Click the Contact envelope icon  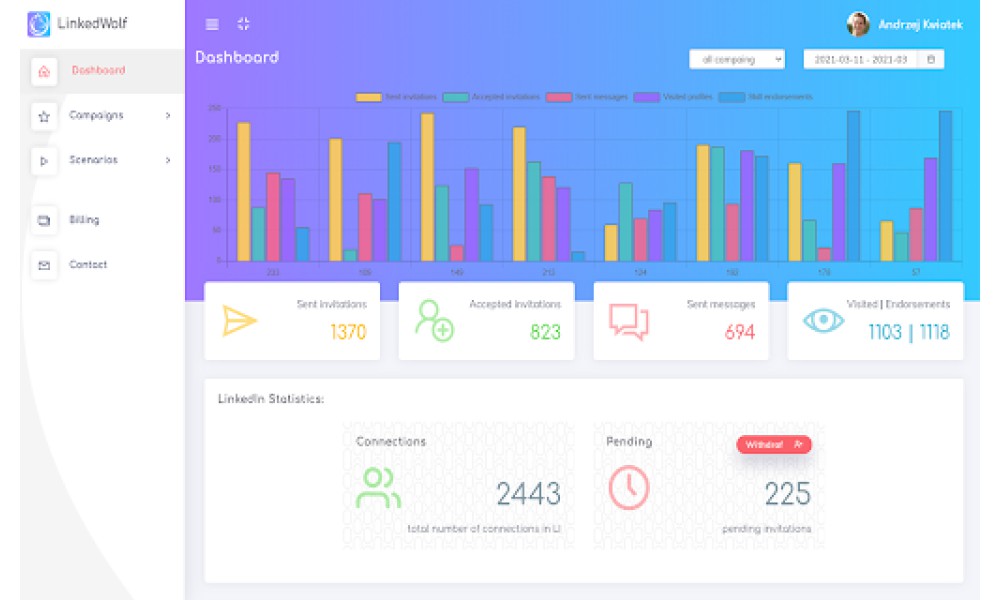pyautogui.click(x=44, y=265)
